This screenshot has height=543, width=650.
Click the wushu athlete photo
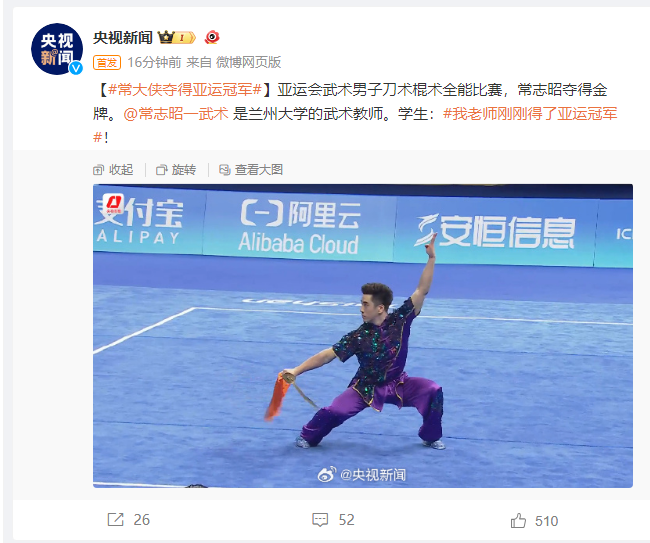[363, 336]
